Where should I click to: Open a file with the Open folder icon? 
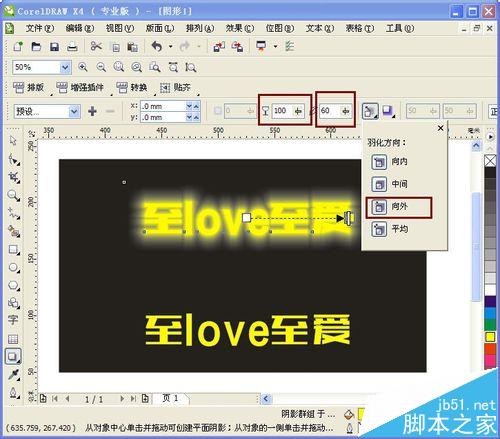36,46
